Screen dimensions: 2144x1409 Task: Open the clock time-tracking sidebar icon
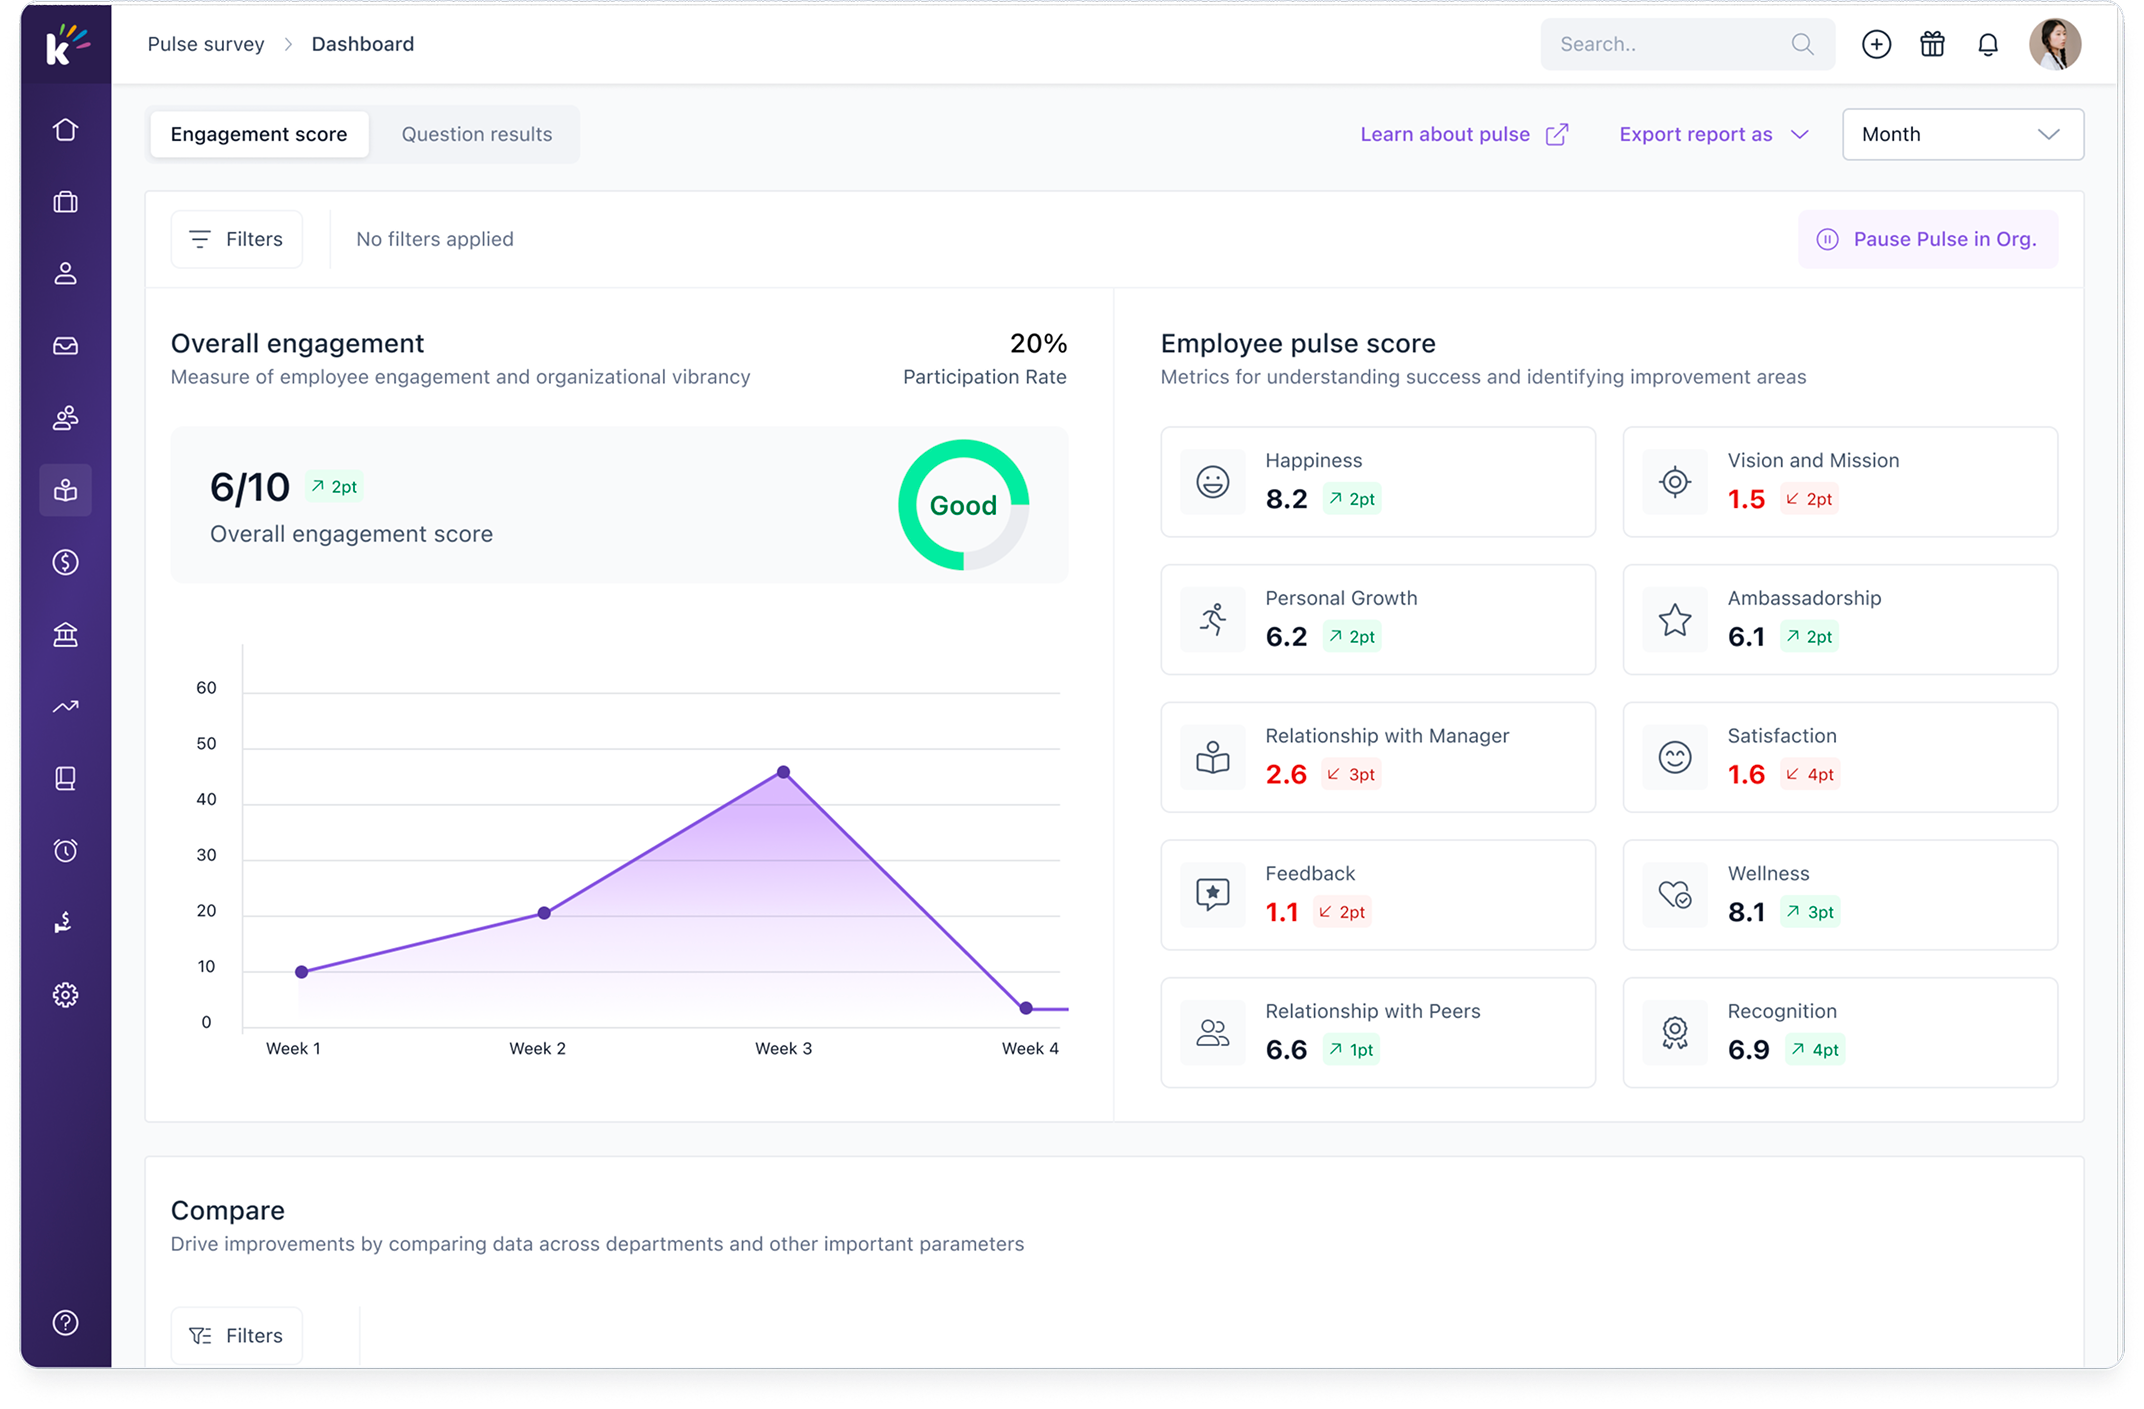[66, 851]
